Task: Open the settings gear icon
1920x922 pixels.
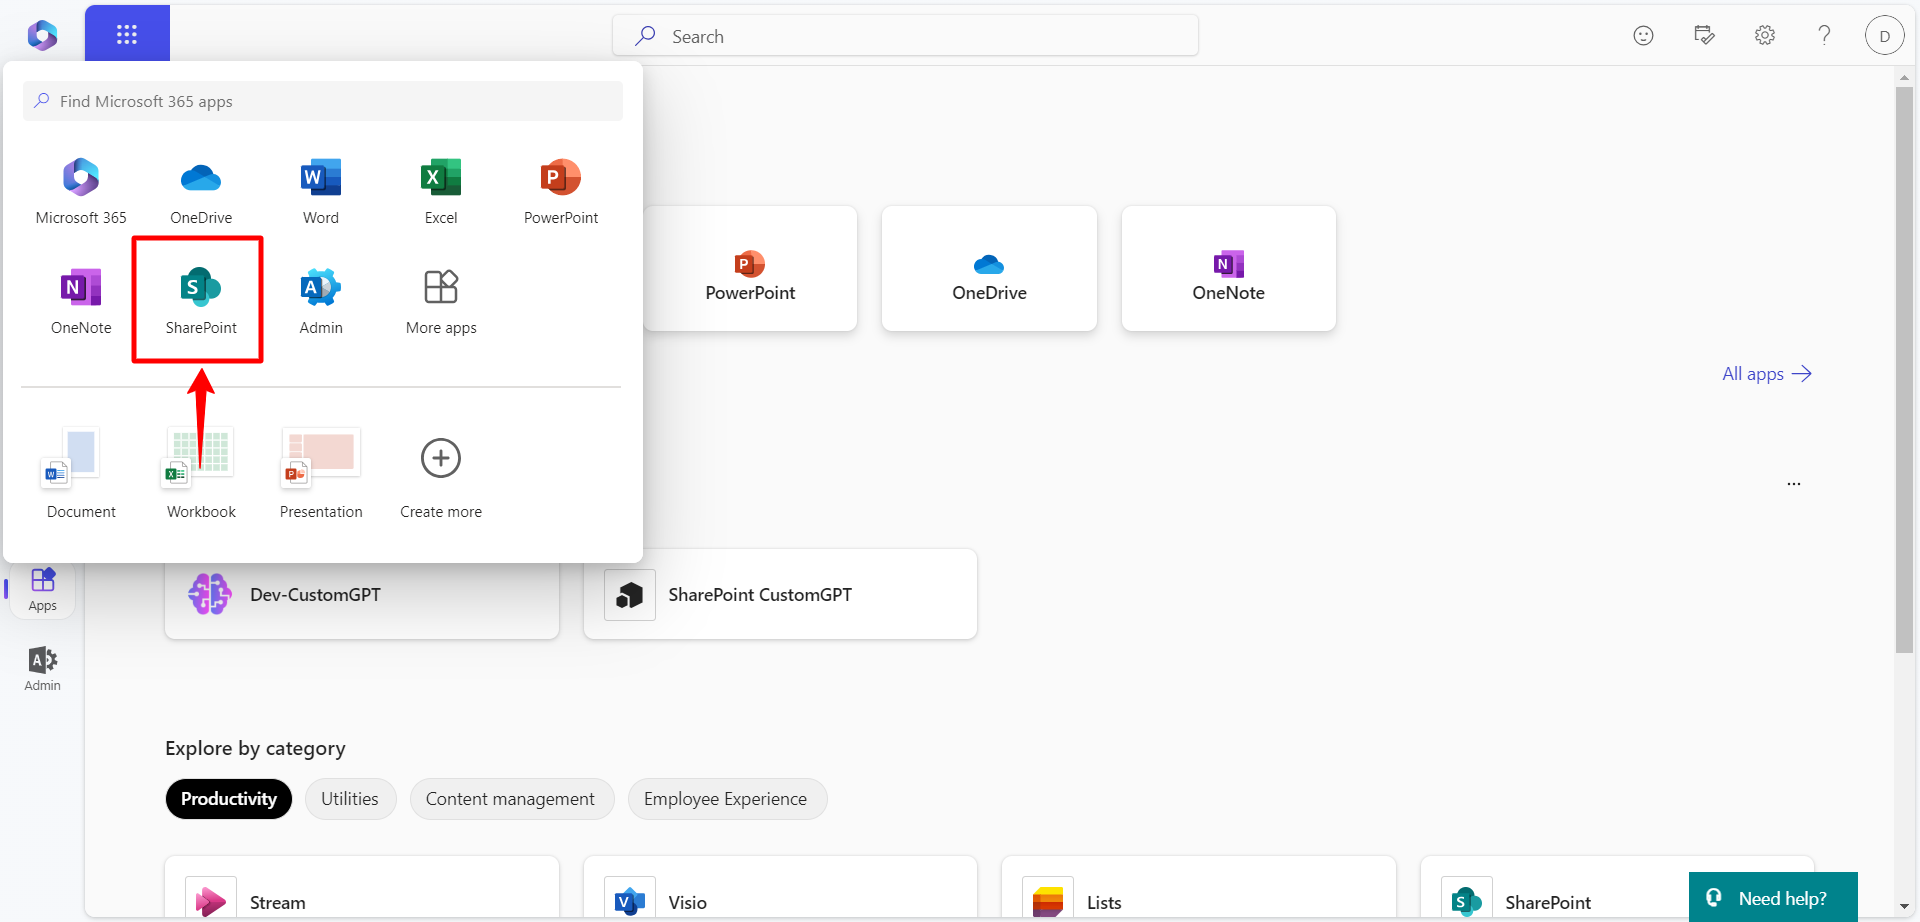Action: tap(1765, 36)
